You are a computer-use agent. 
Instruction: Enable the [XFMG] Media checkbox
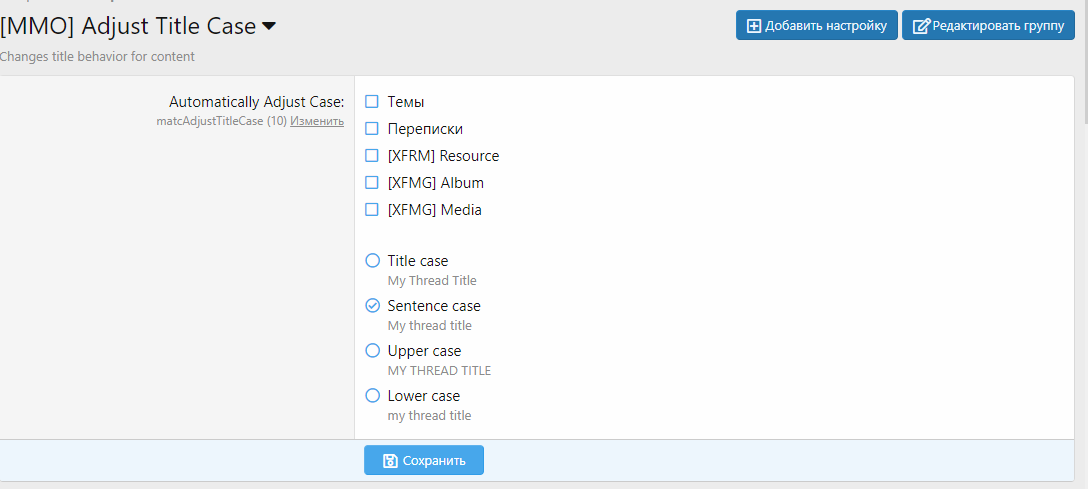(372, 210)
